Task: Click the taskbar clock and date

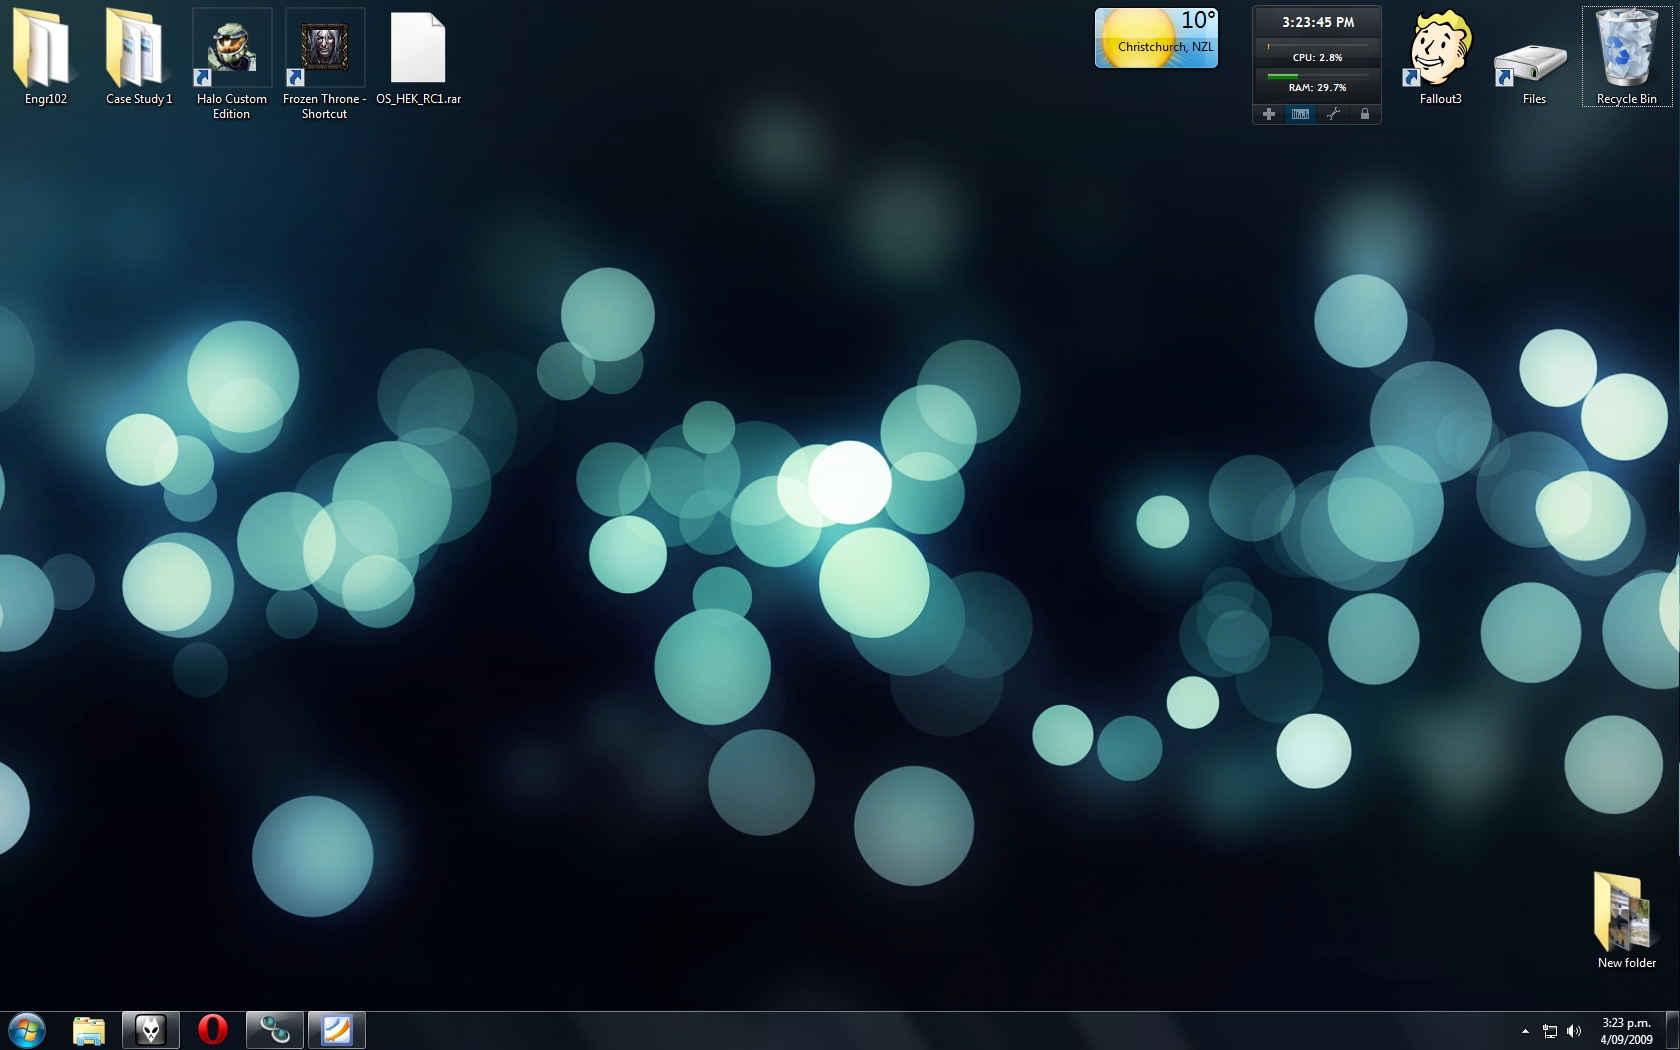Action: tap(1626, 1031)
